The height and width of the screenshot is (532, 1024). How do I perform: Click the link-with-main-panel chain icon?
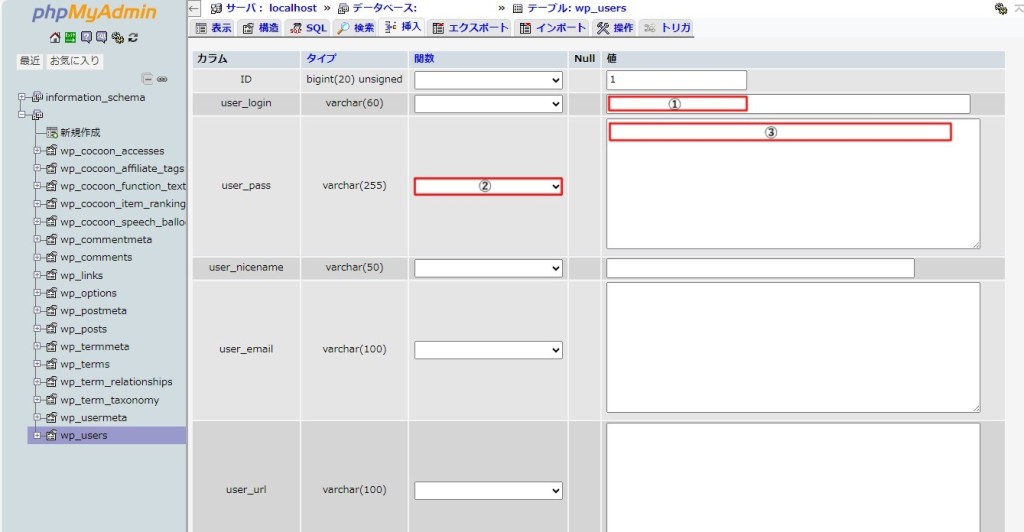pos(162,79)
